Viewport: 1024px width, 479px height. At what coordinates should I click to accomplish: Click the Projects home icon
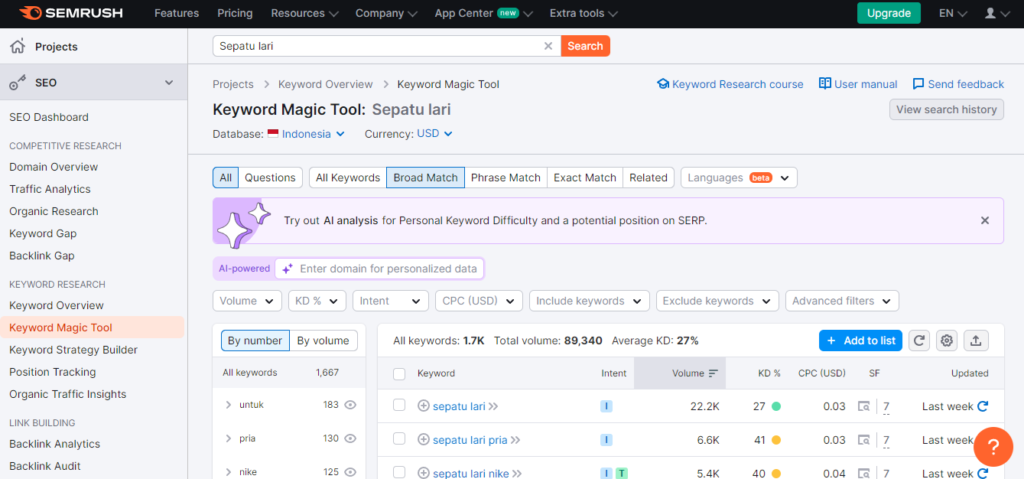click(x=18, y=46)
